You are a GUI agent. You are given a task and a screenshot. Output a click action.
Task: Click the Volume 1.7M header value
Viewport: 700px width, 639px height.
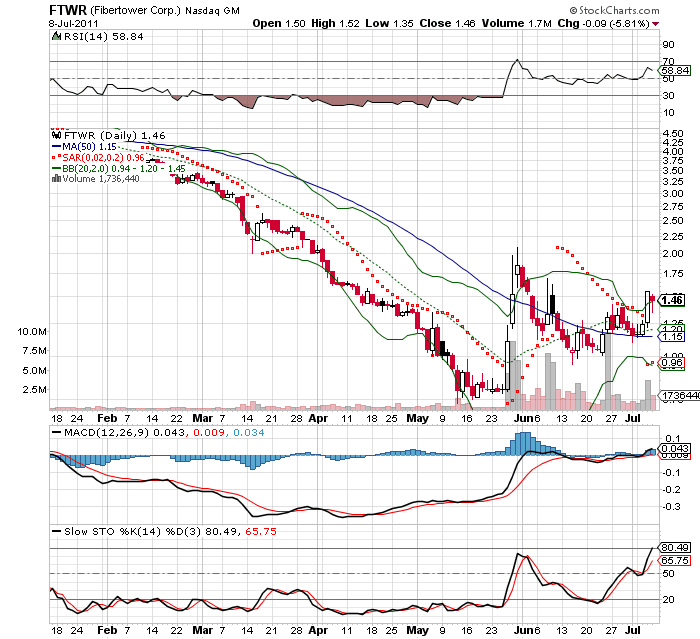[517, 24]
